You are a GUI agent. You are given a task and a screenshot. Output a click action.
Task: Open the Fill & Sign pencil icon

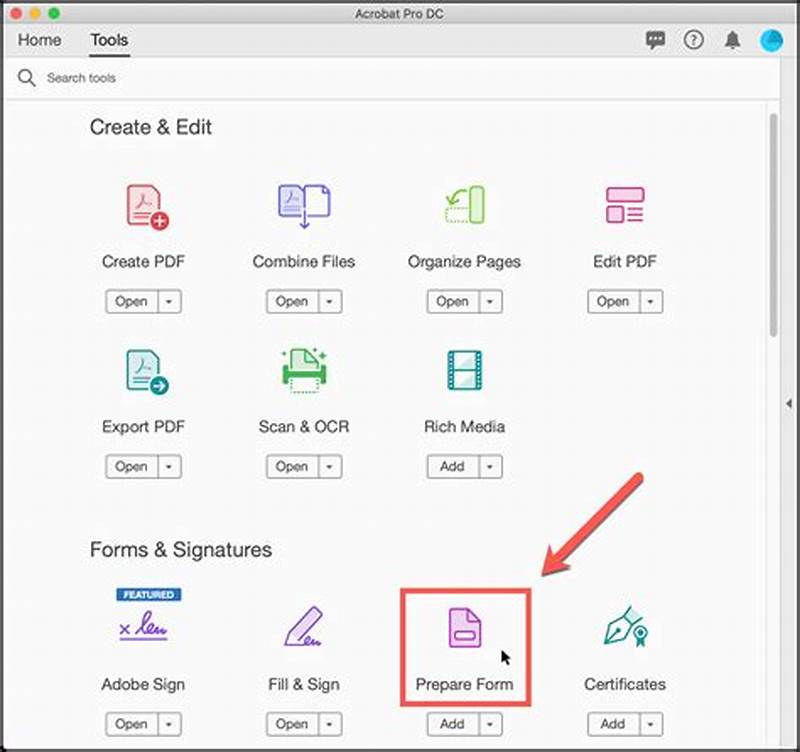[x=303, y=627]
